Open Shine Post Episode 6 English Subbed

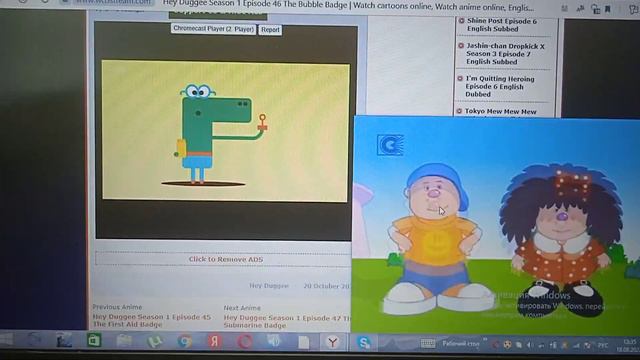[x=502, y=25]
